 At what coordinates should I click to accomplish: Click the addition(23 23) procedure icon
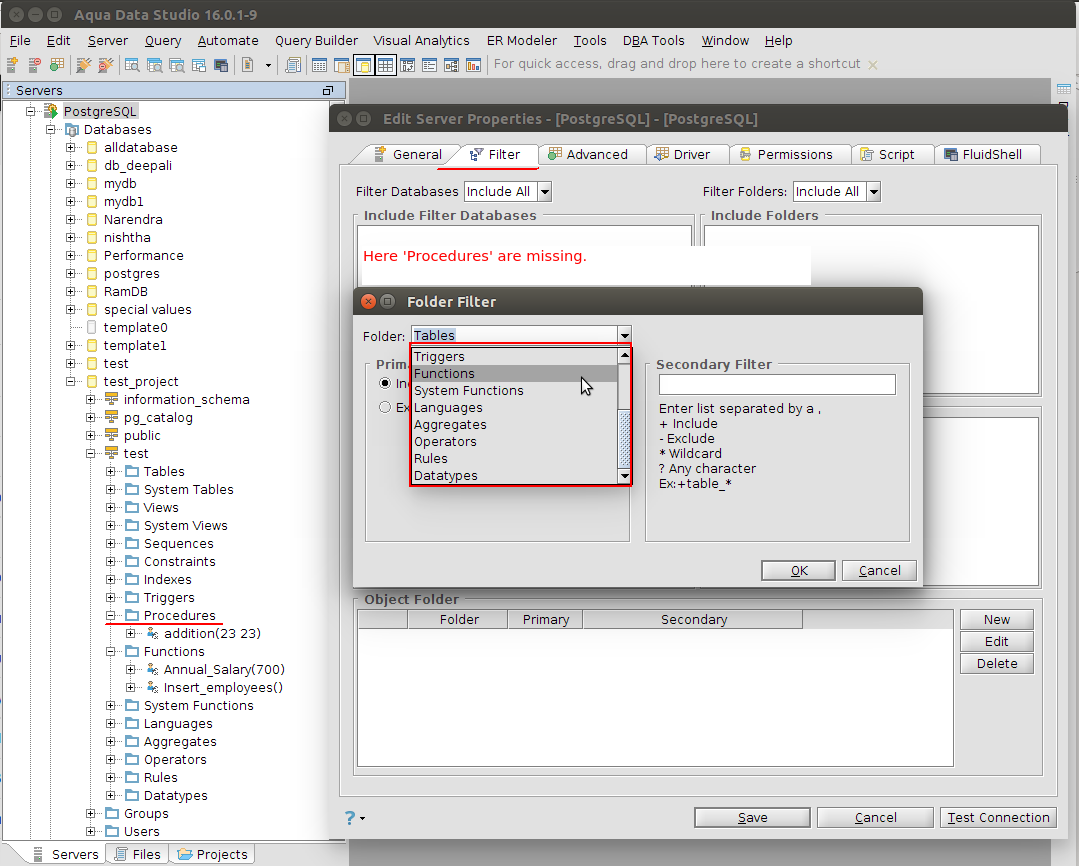click(153, 633)
